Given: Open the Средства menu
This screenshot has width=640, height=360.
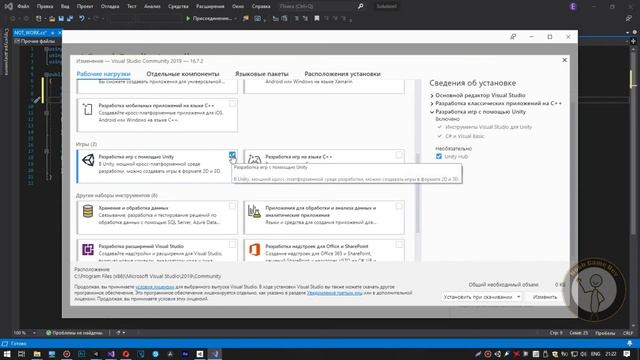Looking at the screenshot, I should [178, 7].
